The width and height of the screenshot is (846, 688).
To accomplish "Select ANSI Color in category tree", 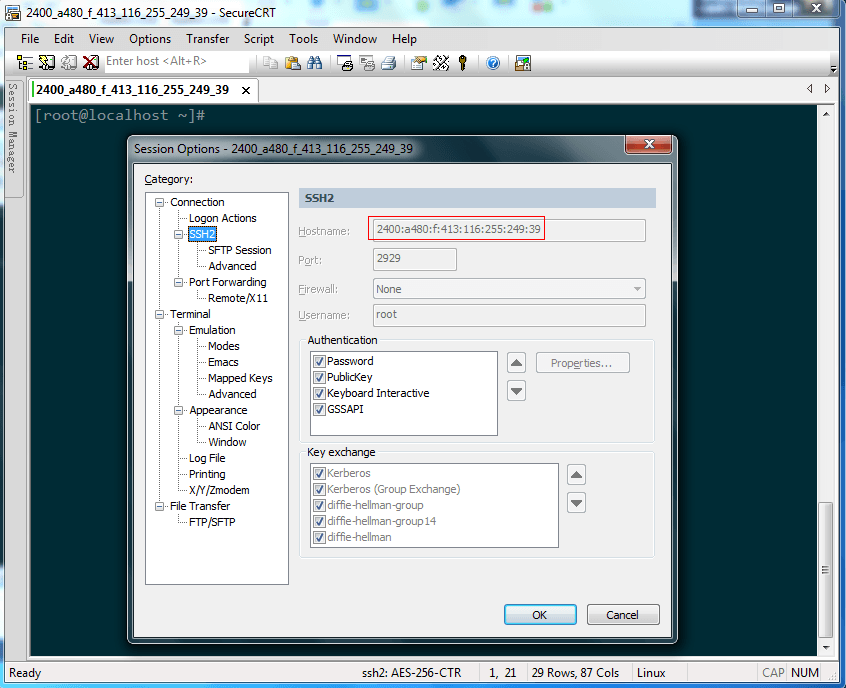I will pos(234,426).
